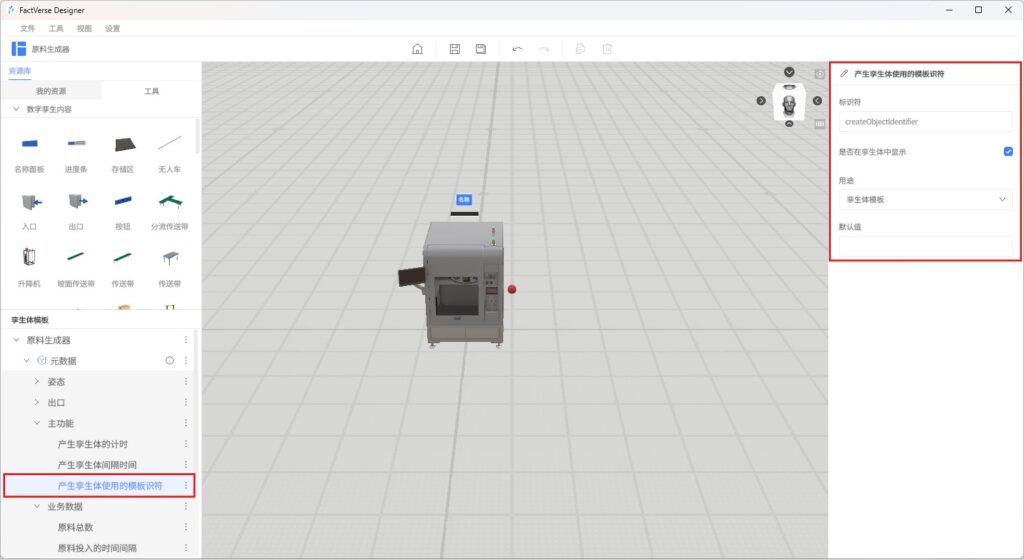Select the 无人车 resource icon
Viewport: 1024px width, 559px height.
(170, 144)
